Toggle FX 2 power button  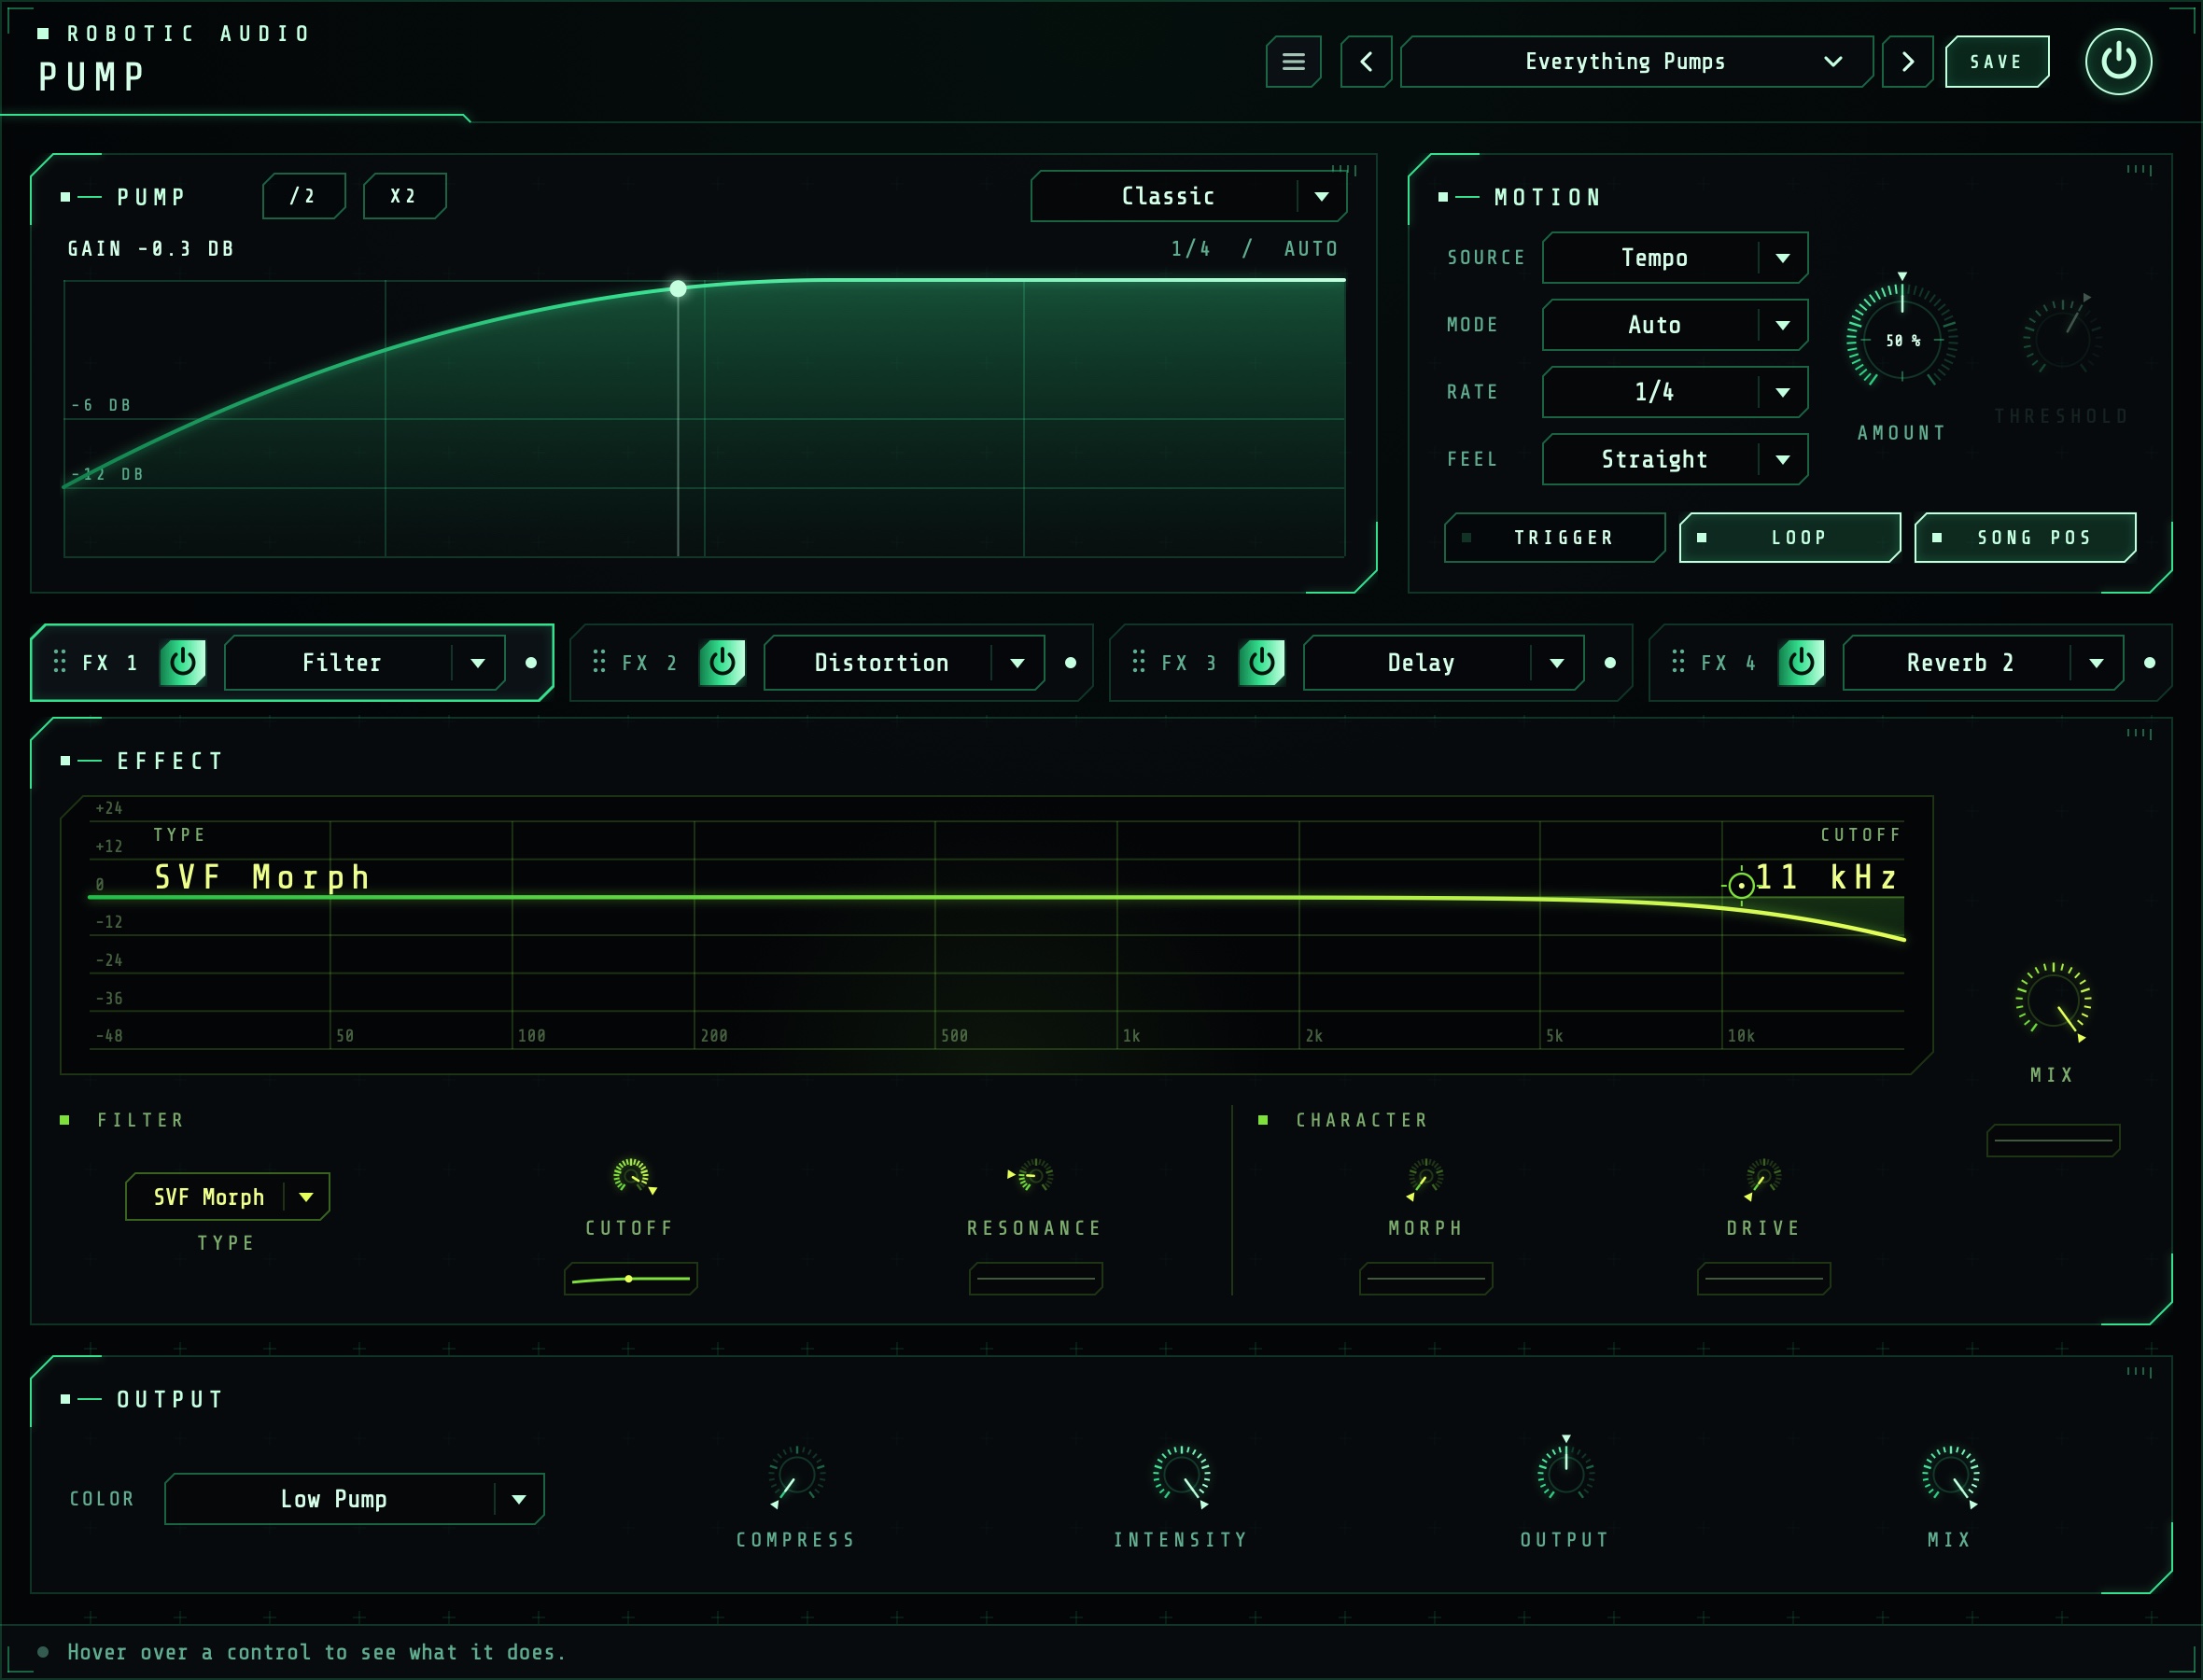point(722,662)
